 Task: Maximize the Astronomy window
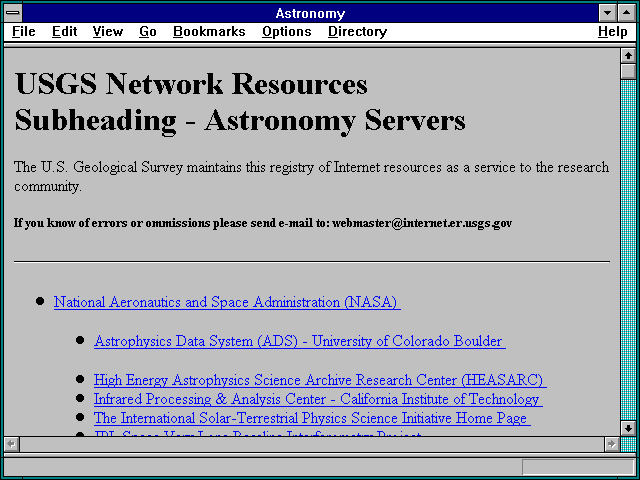click(627, 13)
